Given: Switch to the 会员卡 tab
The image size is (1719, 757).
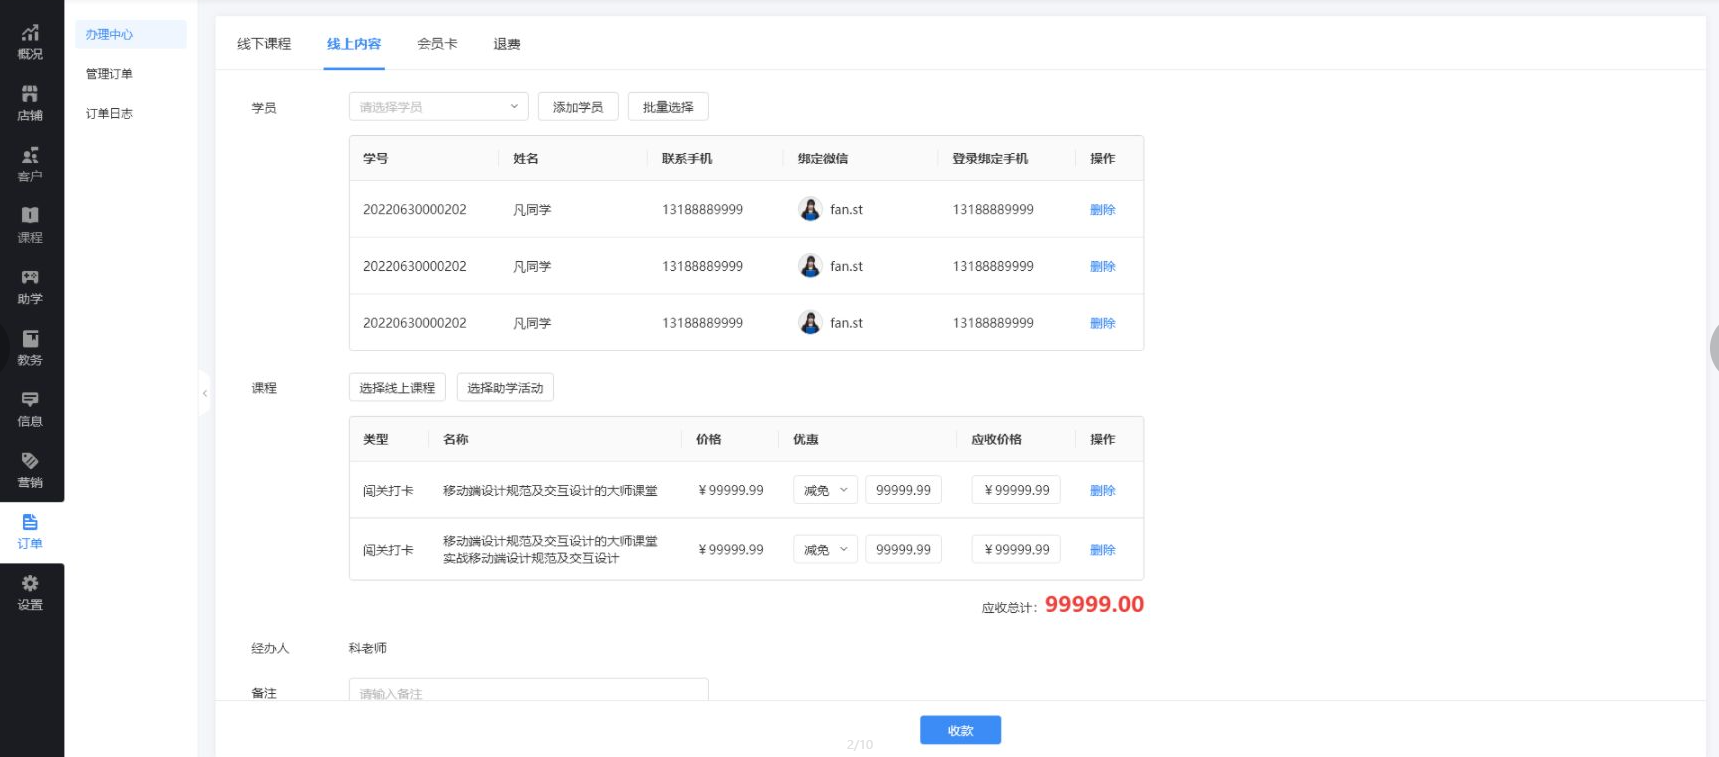Looking at the screenshot, I should (x=437, y=44).
